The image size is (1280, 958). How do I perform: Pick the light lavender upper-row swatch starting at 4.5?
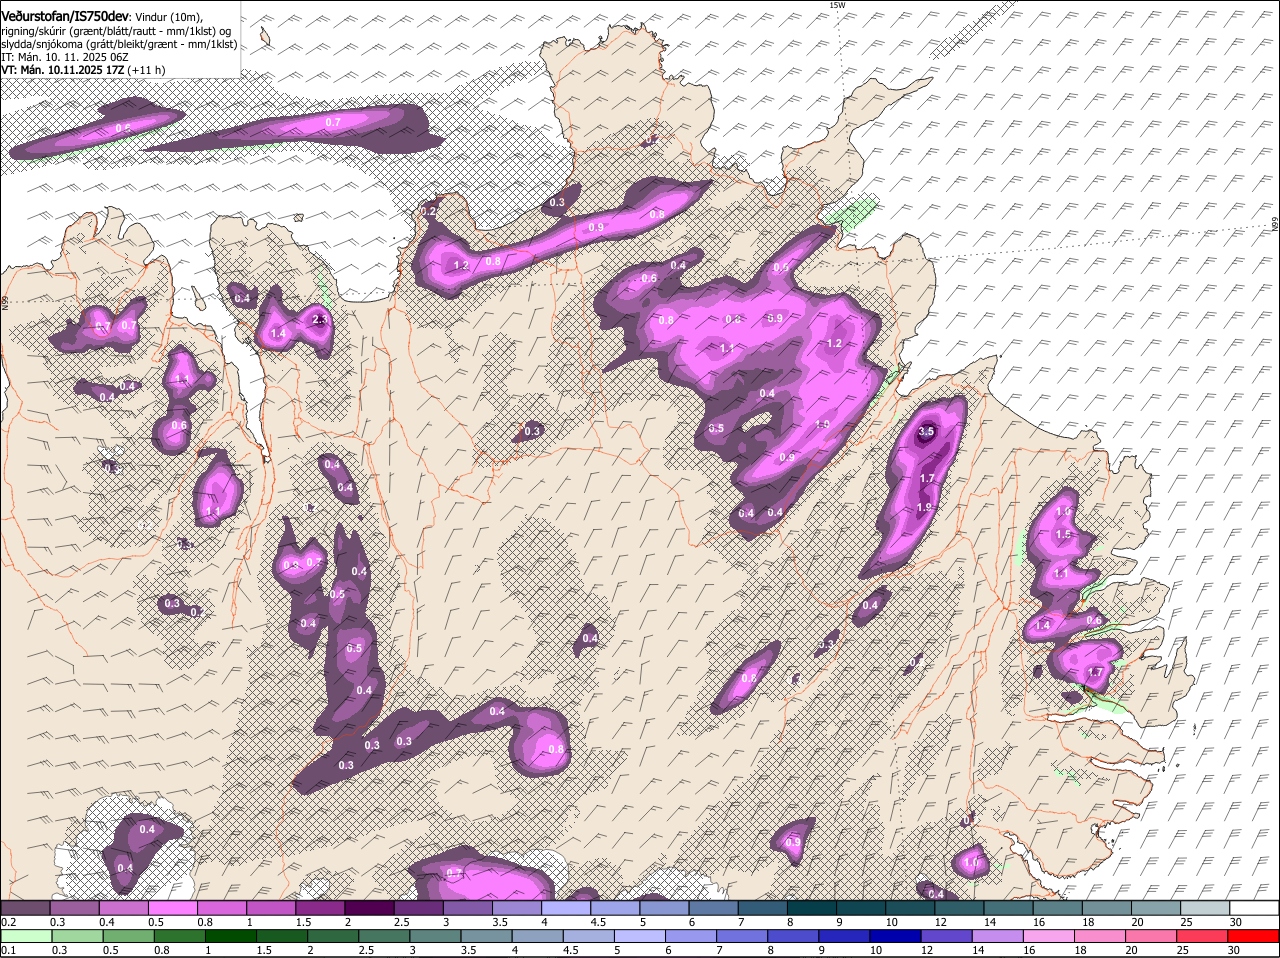click(615, 908)
